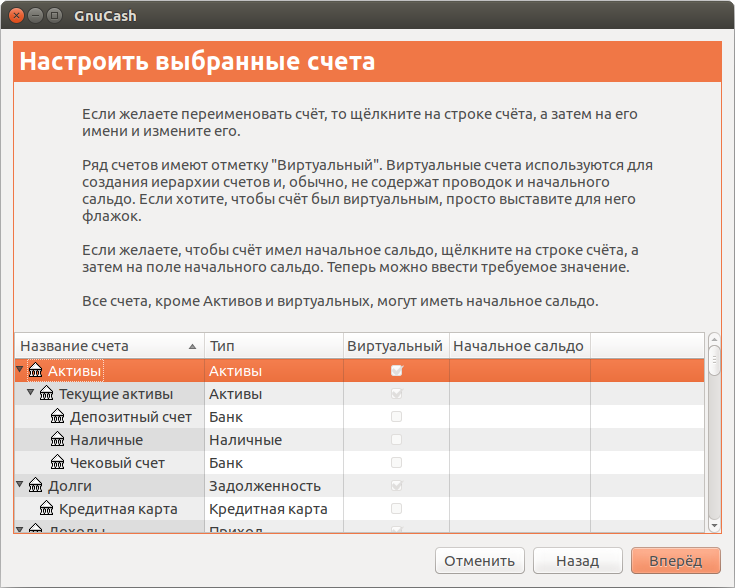Cancel the wizard with Отменить
The image size is (735, 588).
click(480, 561)
